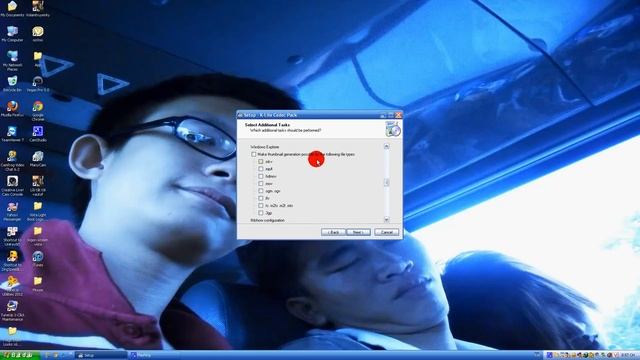The image size is (640, 360).
Task: Launch Mozilla Firefox from the desktop
Action: [12, 109]
